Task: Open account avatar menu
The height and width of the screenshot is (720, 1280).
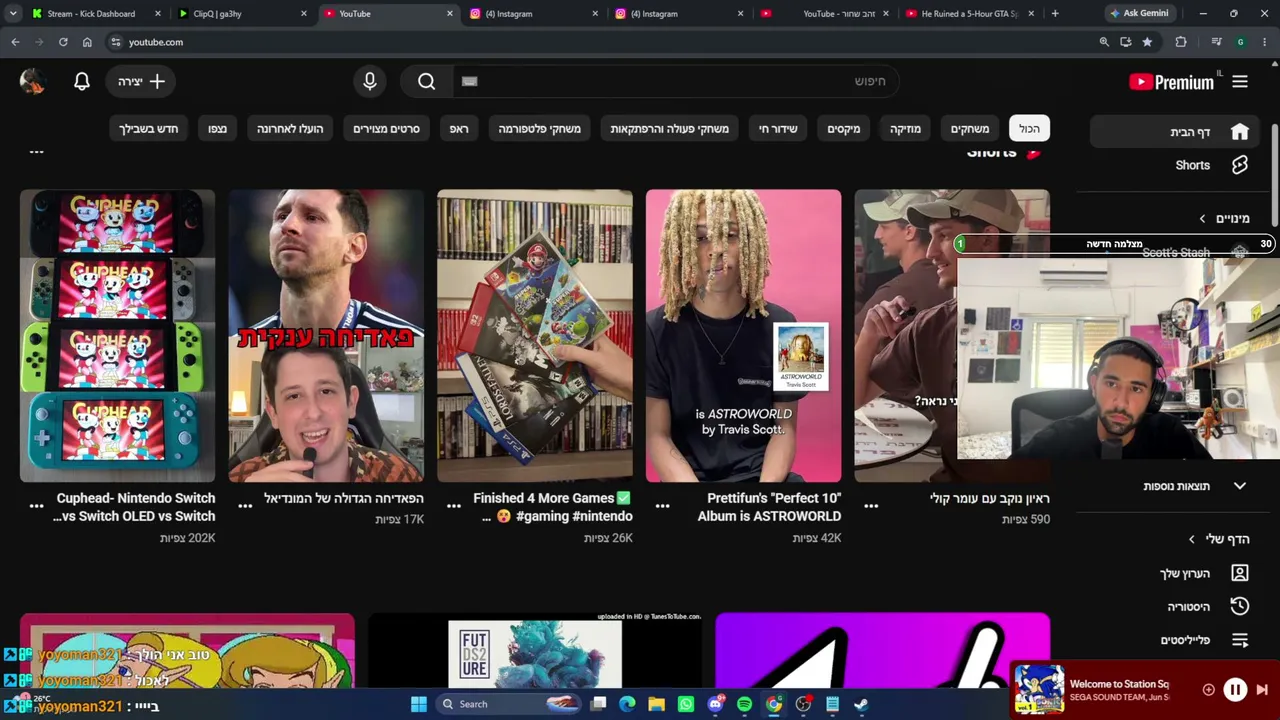Action: [x=33, y=82]
